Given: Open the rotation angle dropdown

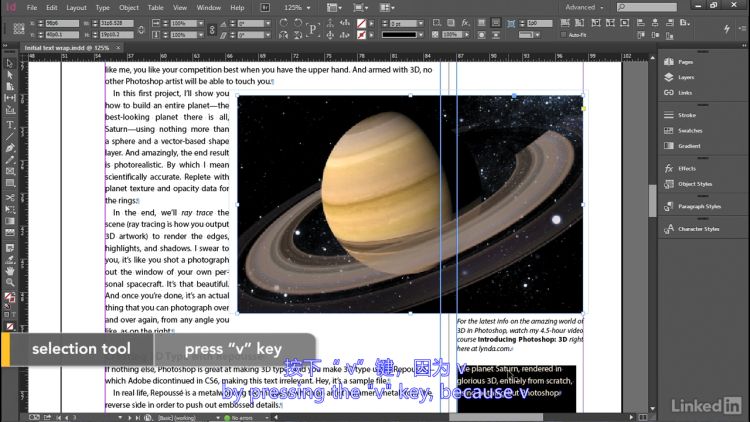Looking at the screenshot, I should point(268,23).
